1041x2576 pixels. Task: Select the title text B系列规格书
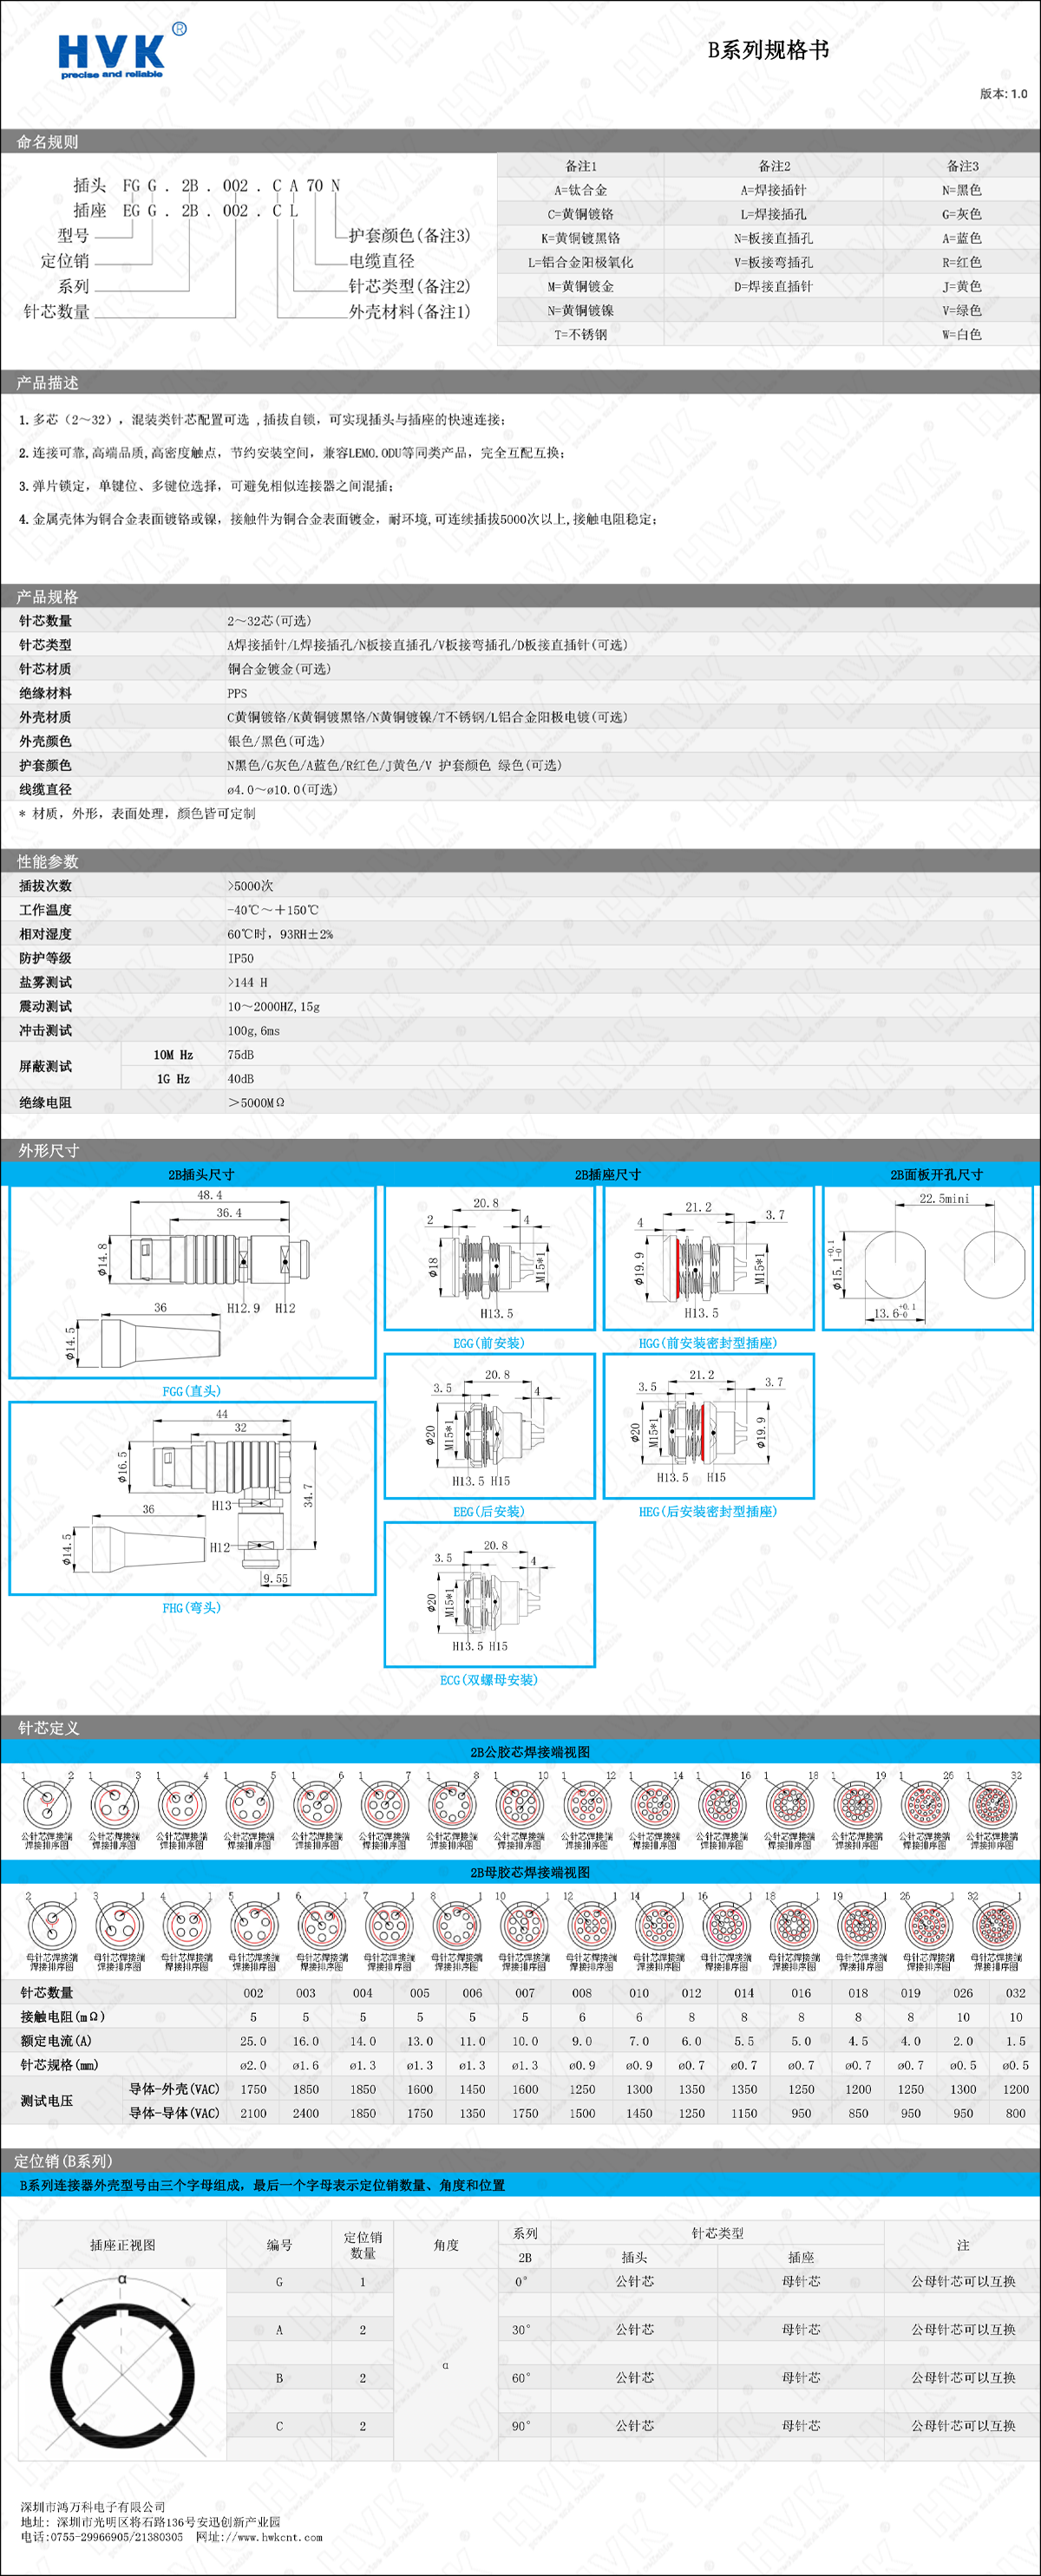pyautogui.click(x=768, y=50)
